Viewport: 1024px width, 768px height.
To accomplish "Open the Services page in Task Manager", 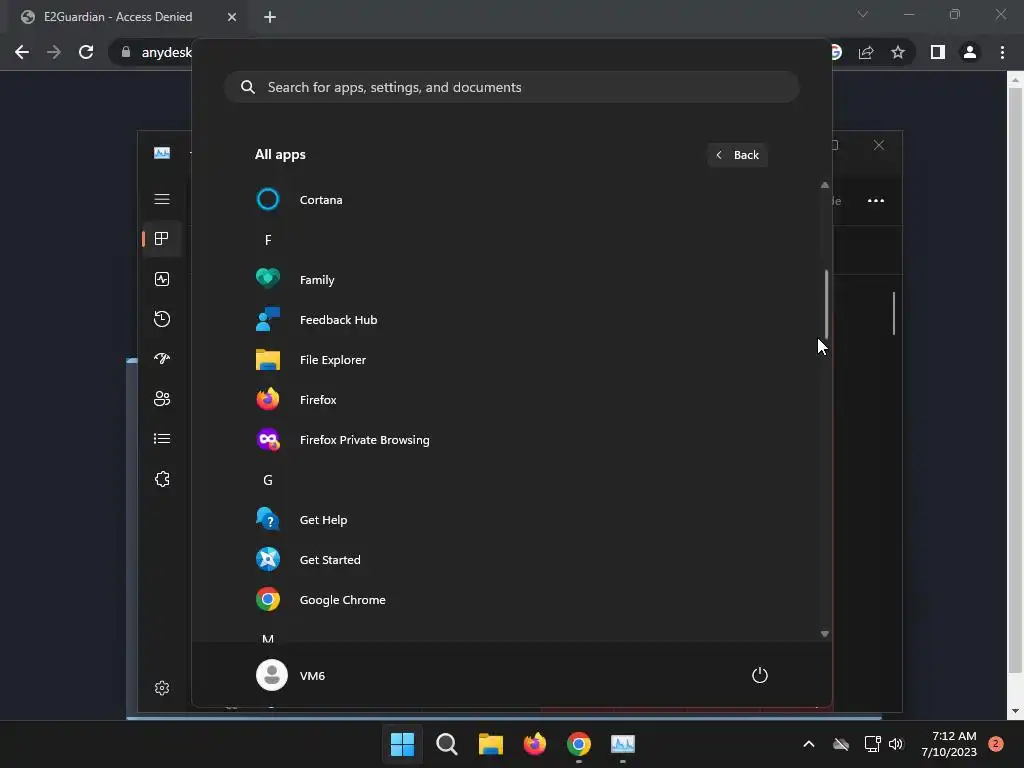I will click(162, 479).
